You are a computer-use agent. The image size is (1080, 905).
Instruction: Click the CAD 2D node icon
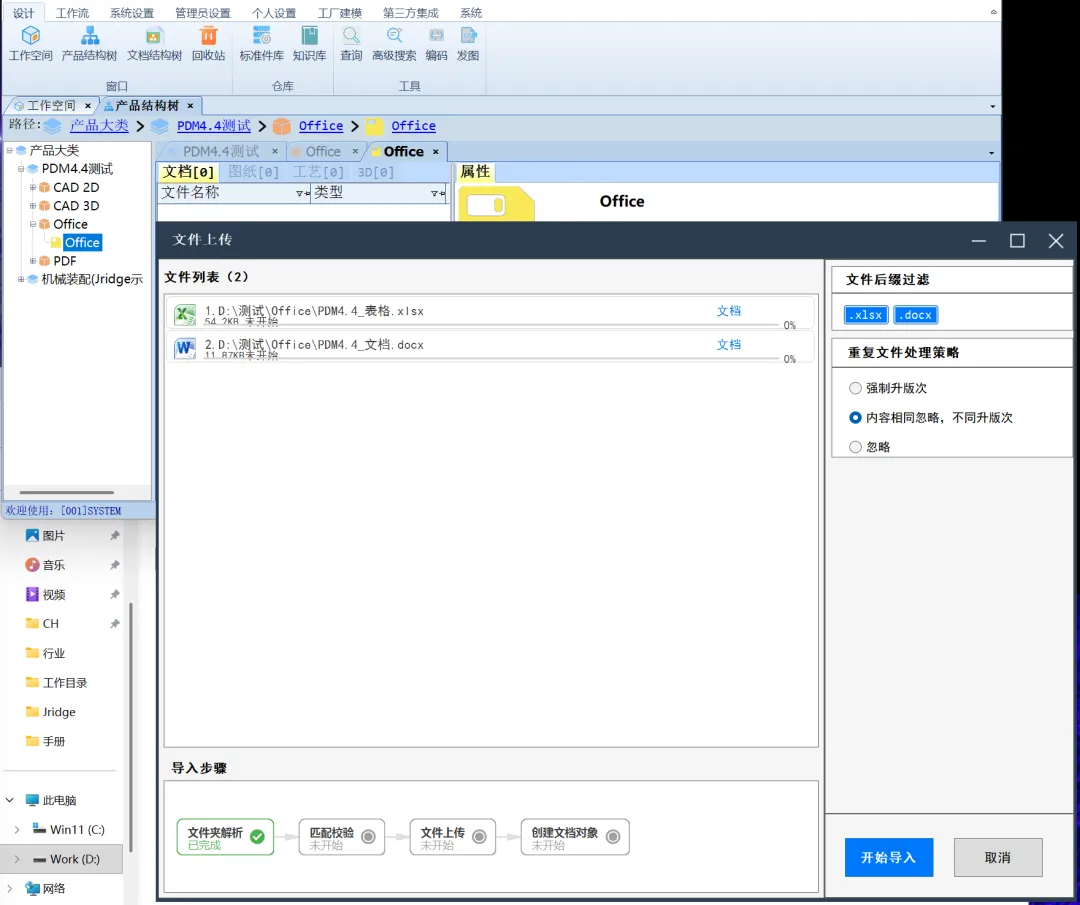click(45, 187)
